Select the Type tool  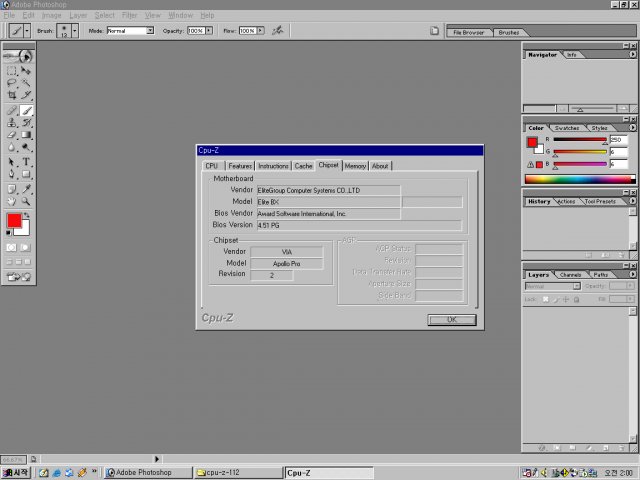(26, 162)
